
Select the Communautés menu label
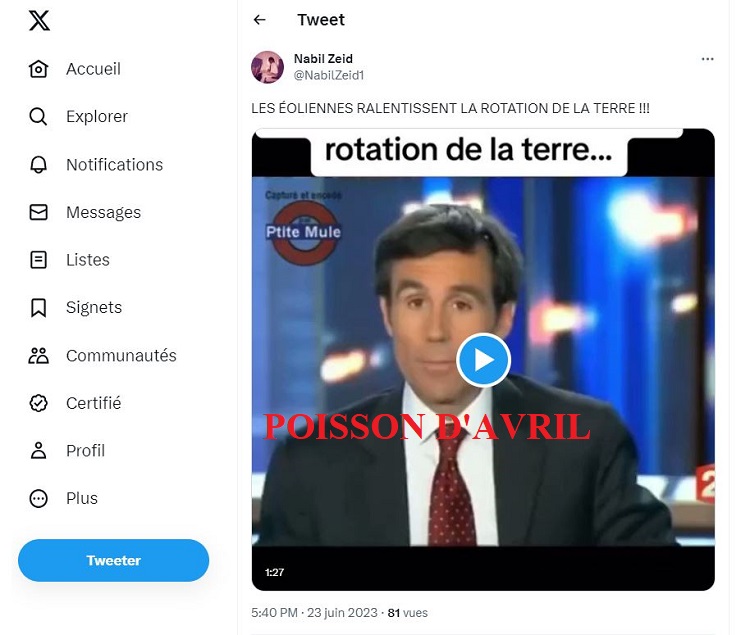tap(121, 355)
